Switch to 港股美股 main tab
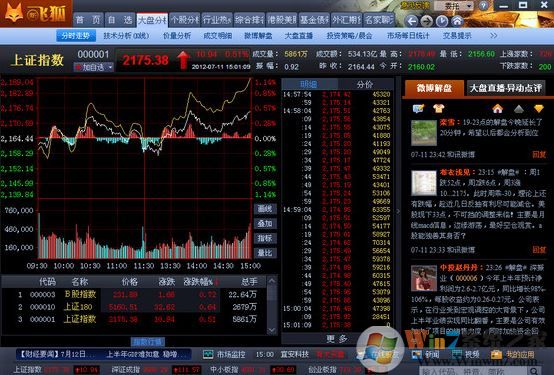This screenshot has width=554, height=375. [281, 20]
